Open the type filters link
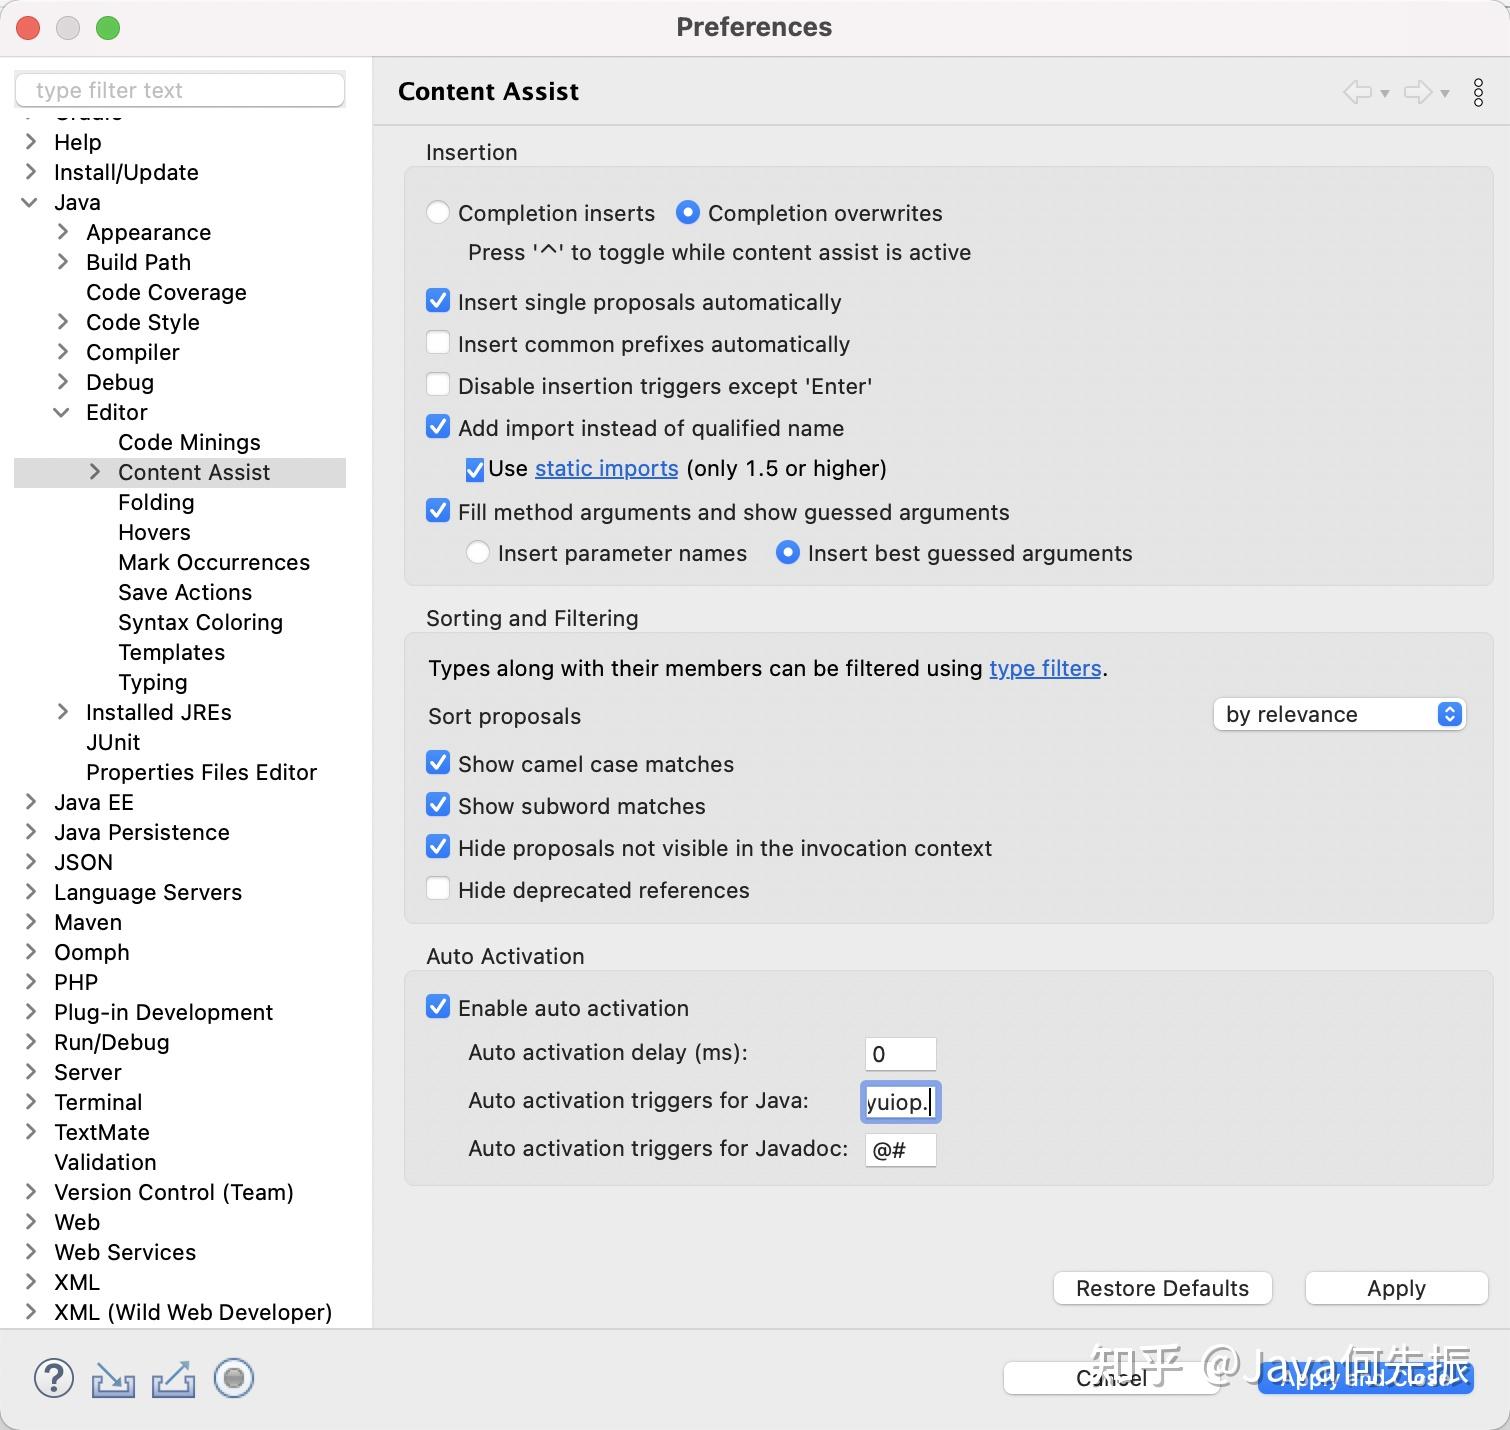The image size is (1510, 1430). [x=1045, y=668]
